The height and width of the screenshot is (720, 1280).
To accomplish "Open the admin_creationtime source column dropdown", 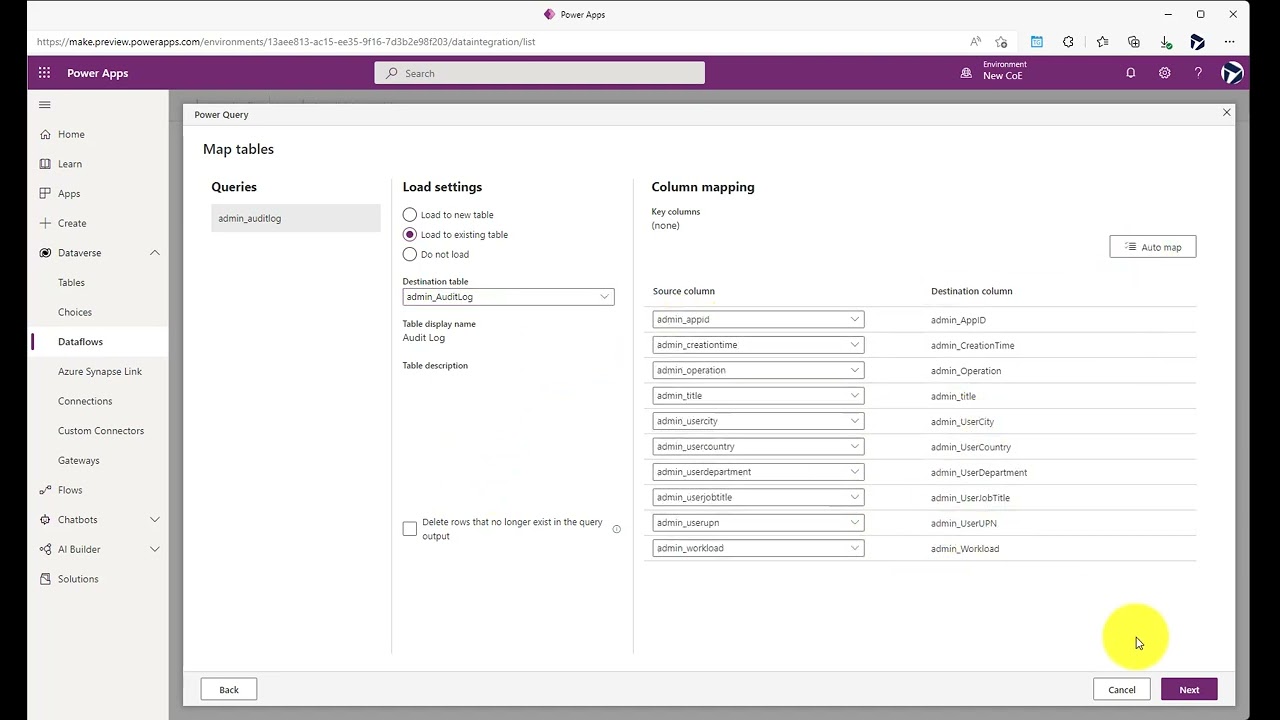I will pyautogui.click(x=758, y=345).
